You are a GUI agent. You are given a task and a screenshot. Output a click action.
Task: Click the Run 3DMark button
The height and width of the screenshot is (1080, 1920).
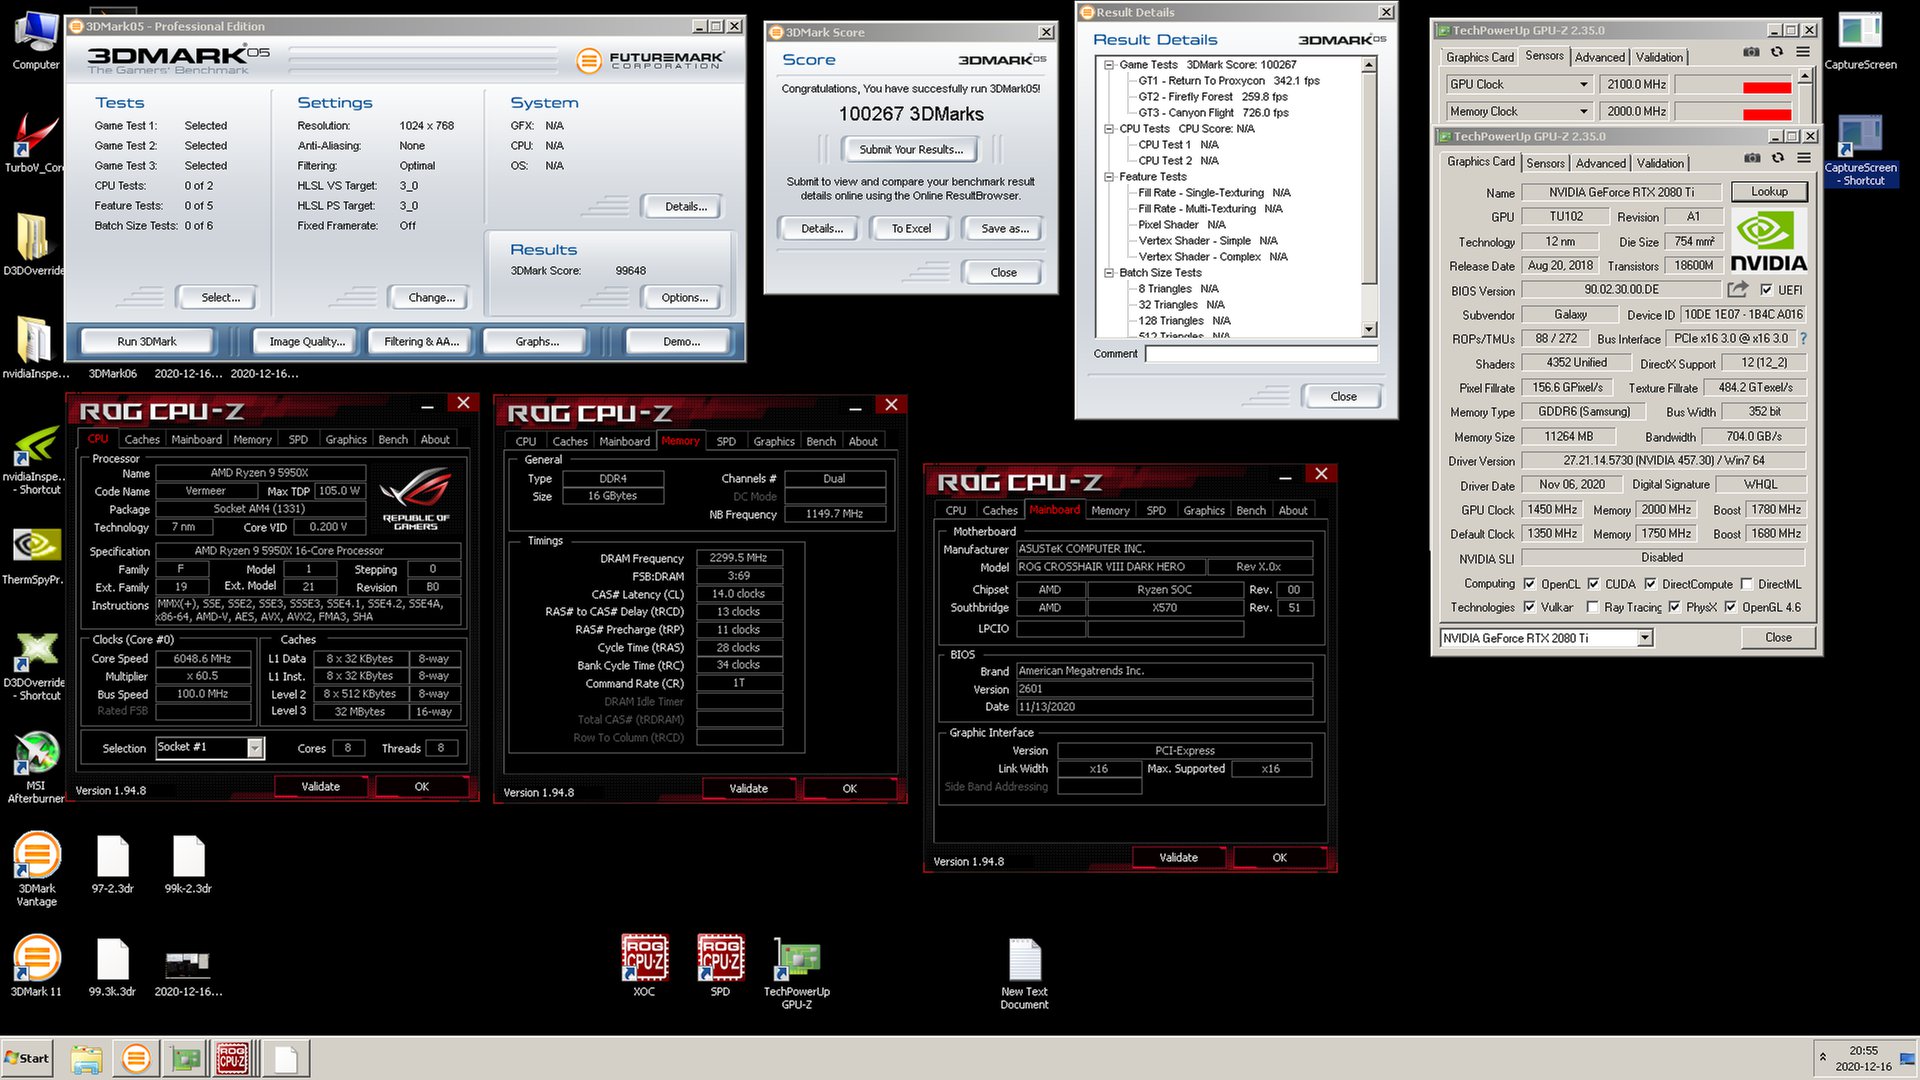(x=146, y=342)
